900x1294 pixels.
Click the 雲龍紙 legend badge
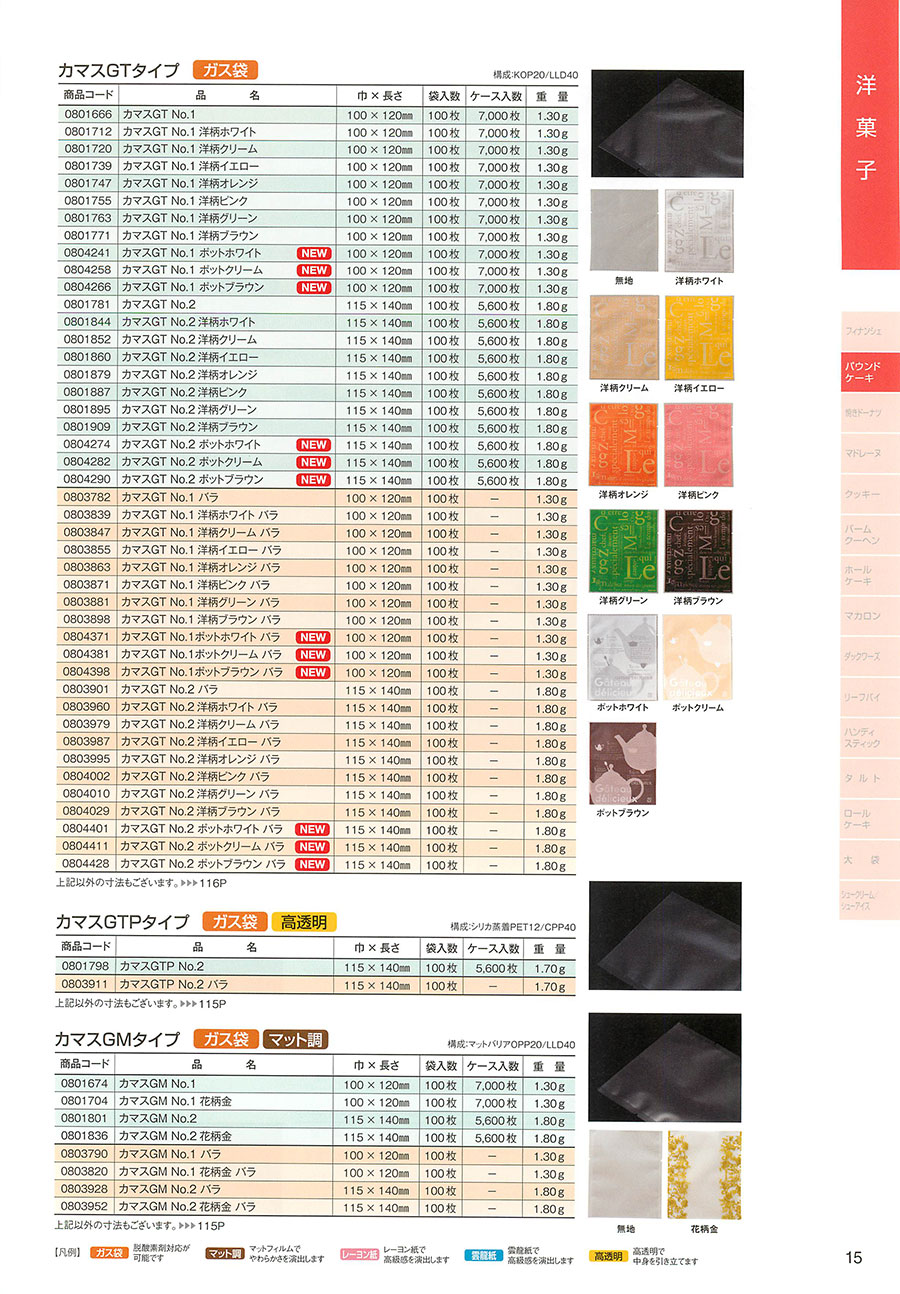(484, 1254)
